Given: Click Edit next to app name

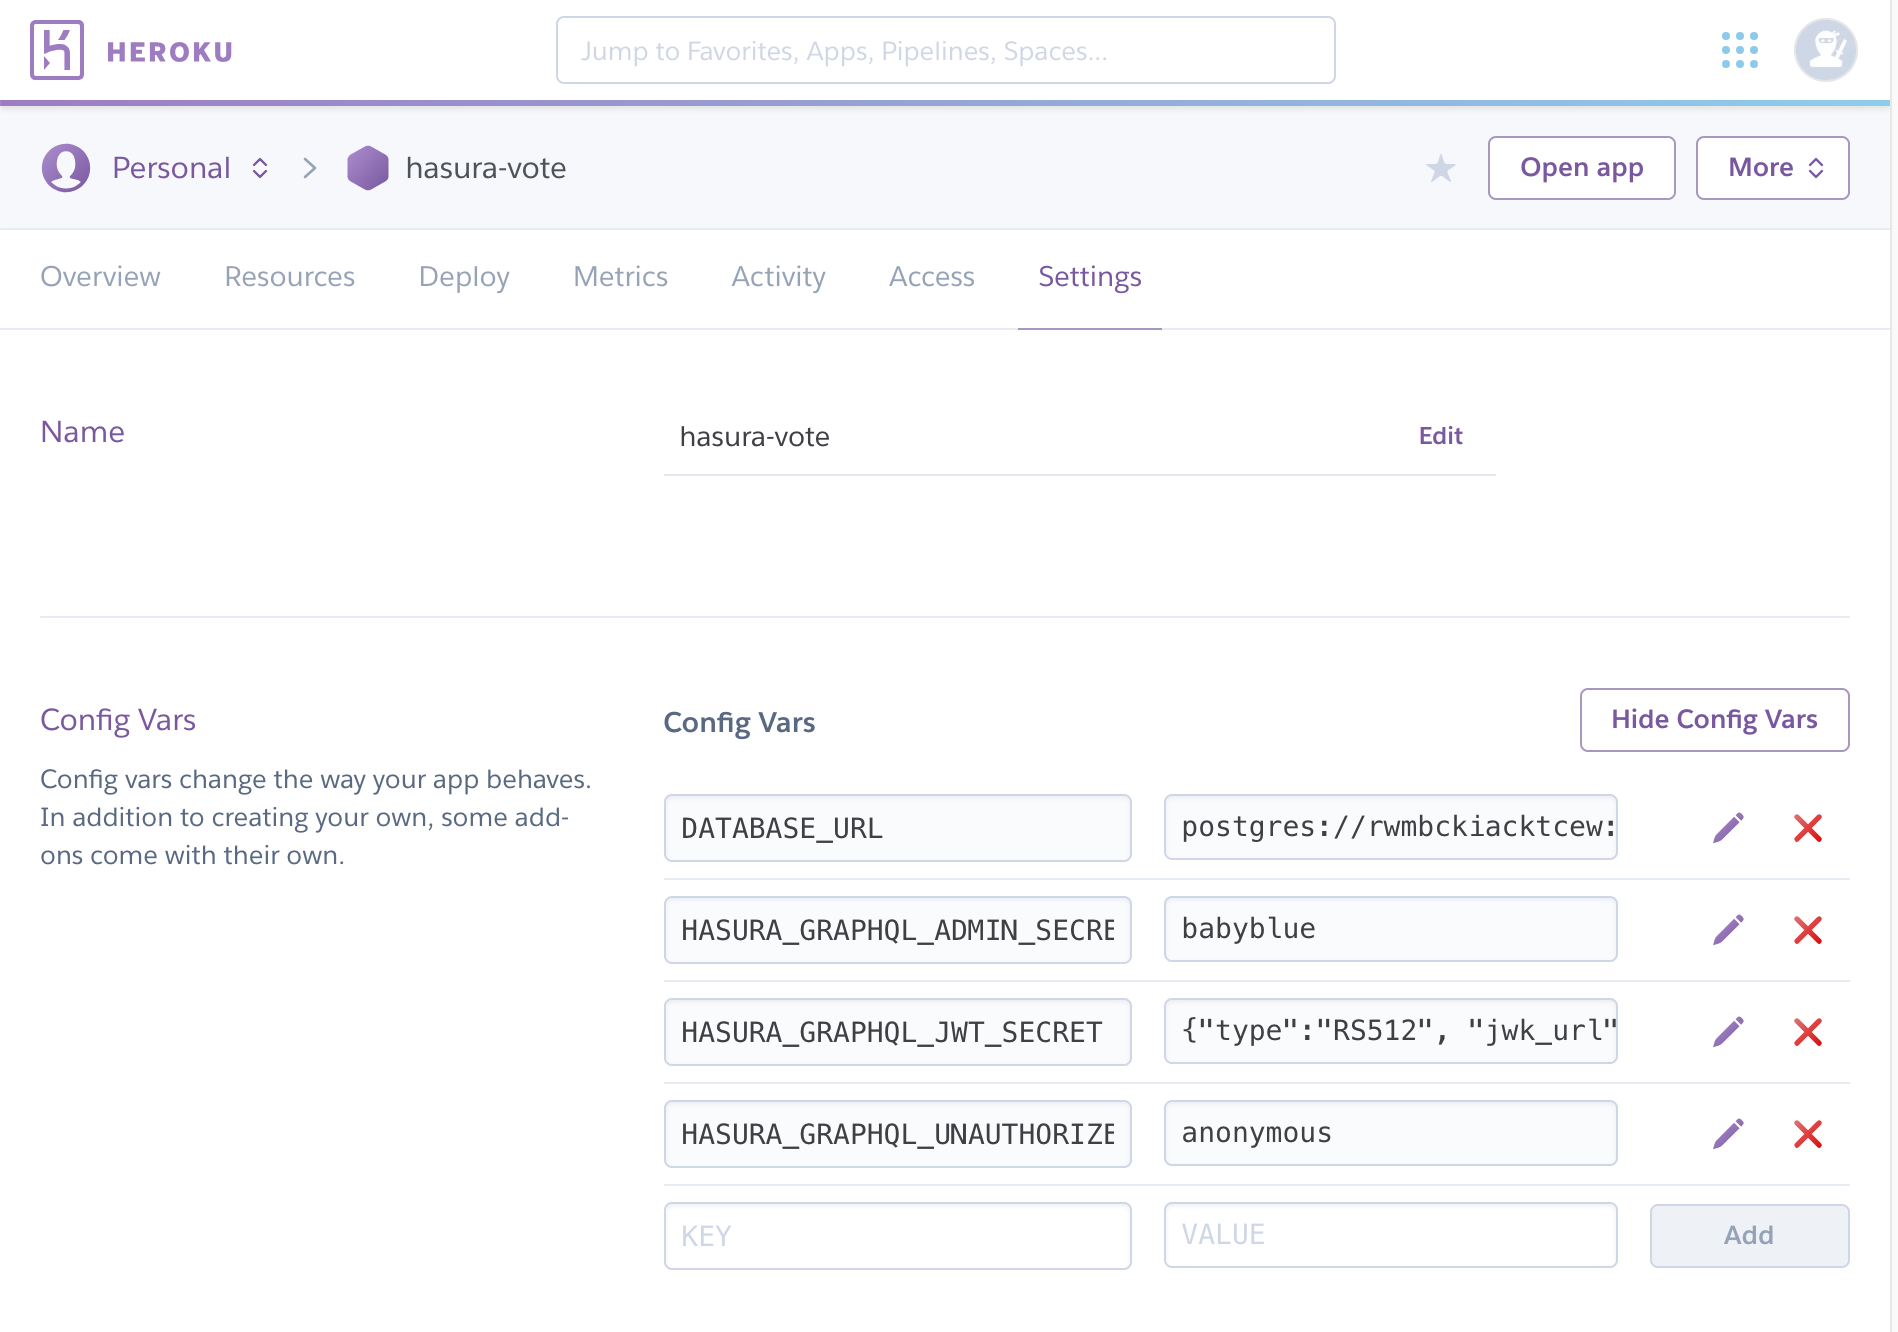Looking at the screenshot, I should [1440, 436].
